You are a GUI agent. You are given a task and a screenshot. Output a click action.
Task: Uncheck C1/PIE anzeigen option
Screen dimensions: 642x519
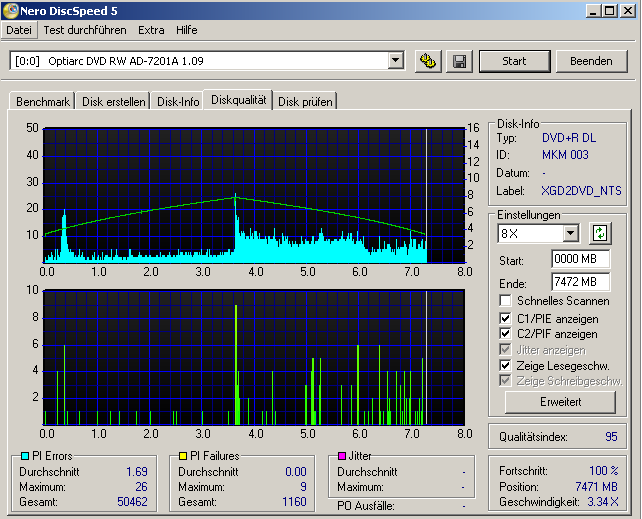click(506, 318)
